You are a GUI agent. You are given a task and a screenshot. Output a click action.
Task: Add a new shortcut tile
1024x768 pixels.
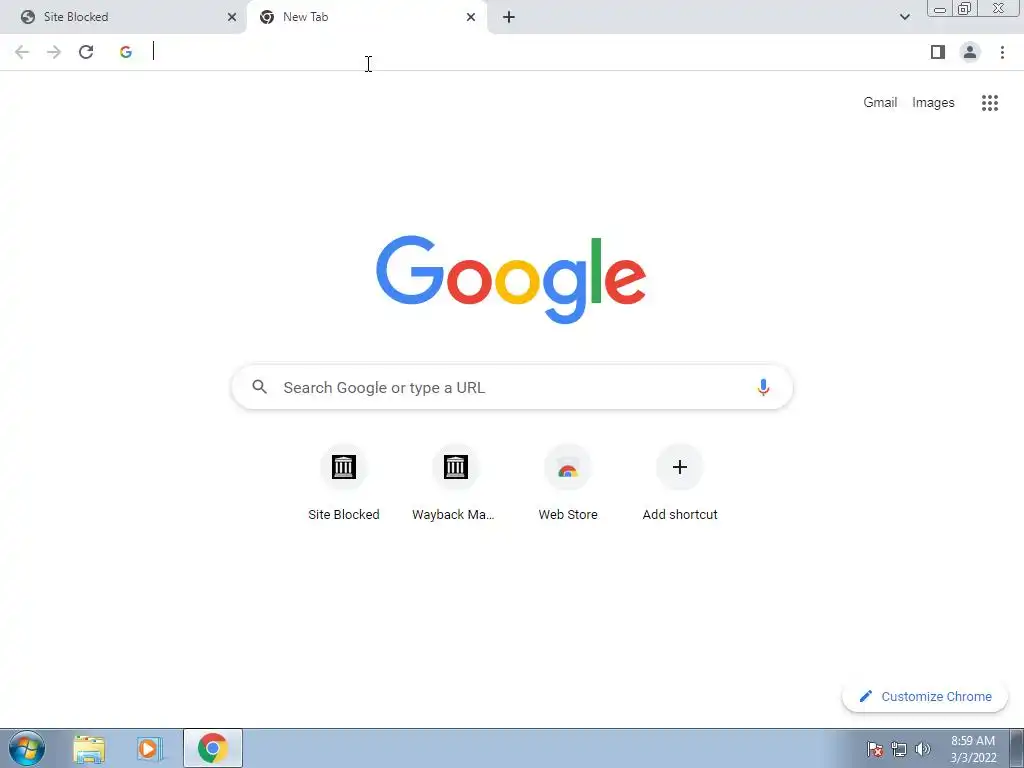pyautogui.click(x=680, y=483)
